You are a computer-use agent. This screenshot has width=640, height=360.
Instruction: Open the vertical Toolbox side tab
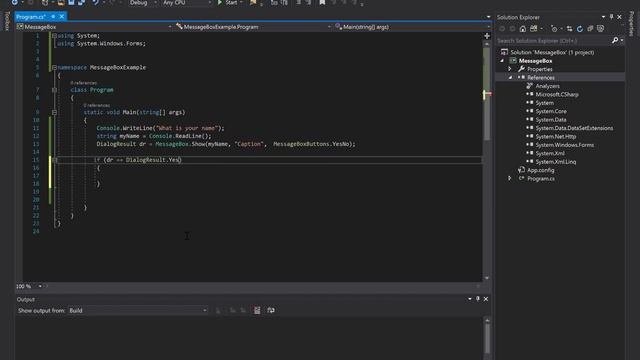point(7,21)
